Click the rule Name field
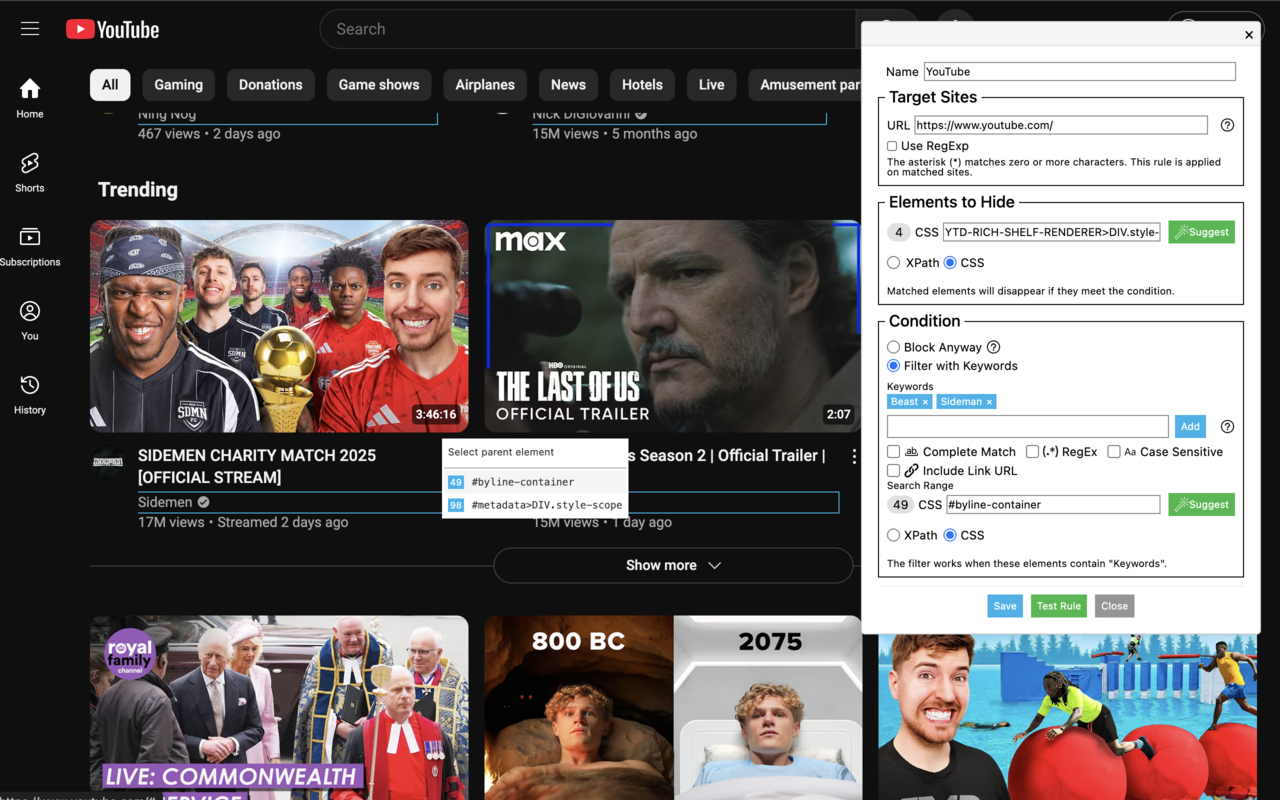Screen dimensions: 1280x800 click(x=1080, y=71)
